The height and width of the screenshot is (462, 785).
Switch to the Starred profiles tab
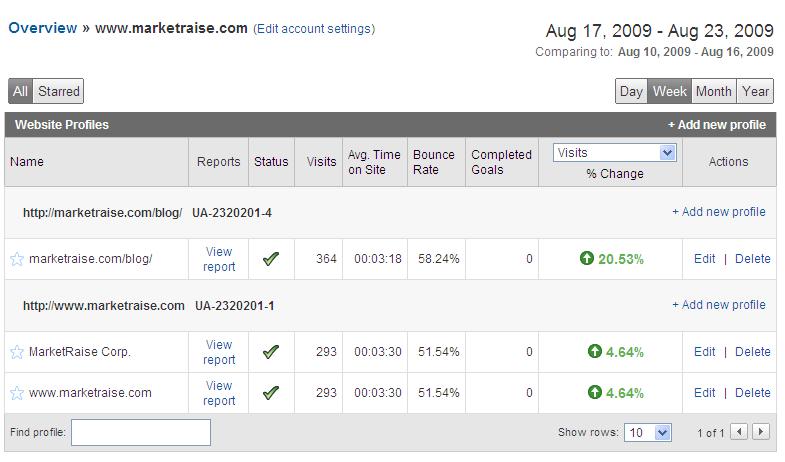click(59, 91)
